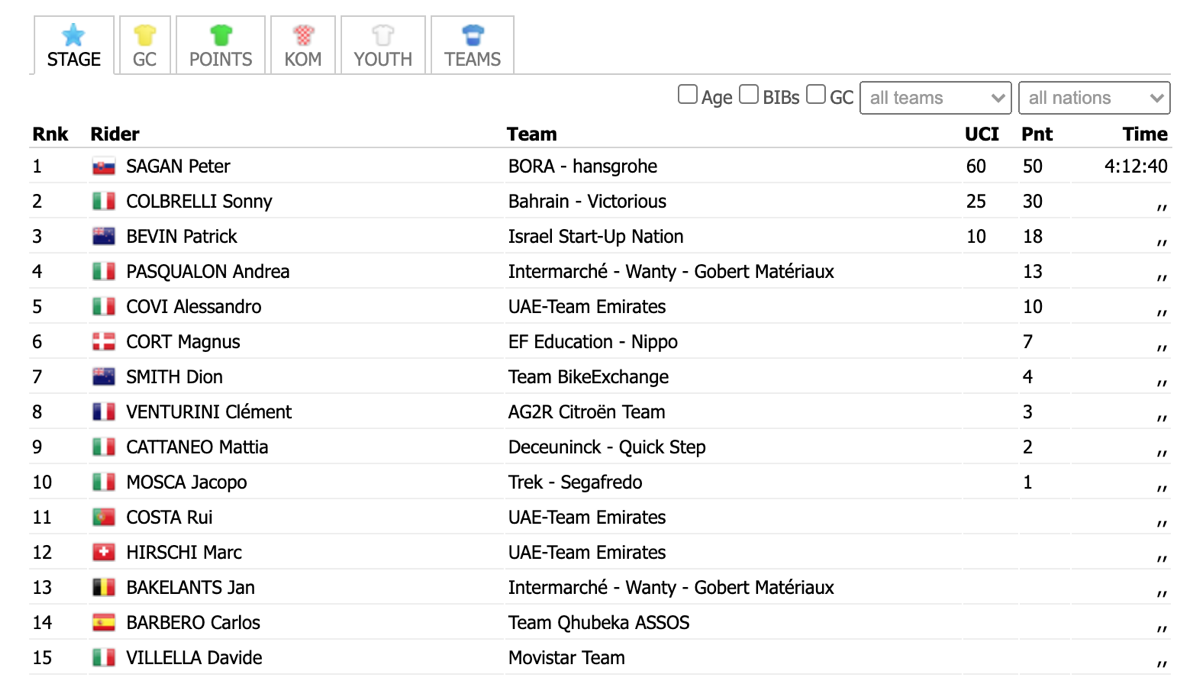This screenshot has height=678, width=1200.
Task: Click the Portugal flag beside COSTA Rui
Action: pyautogui.click(x=104, y=517)
